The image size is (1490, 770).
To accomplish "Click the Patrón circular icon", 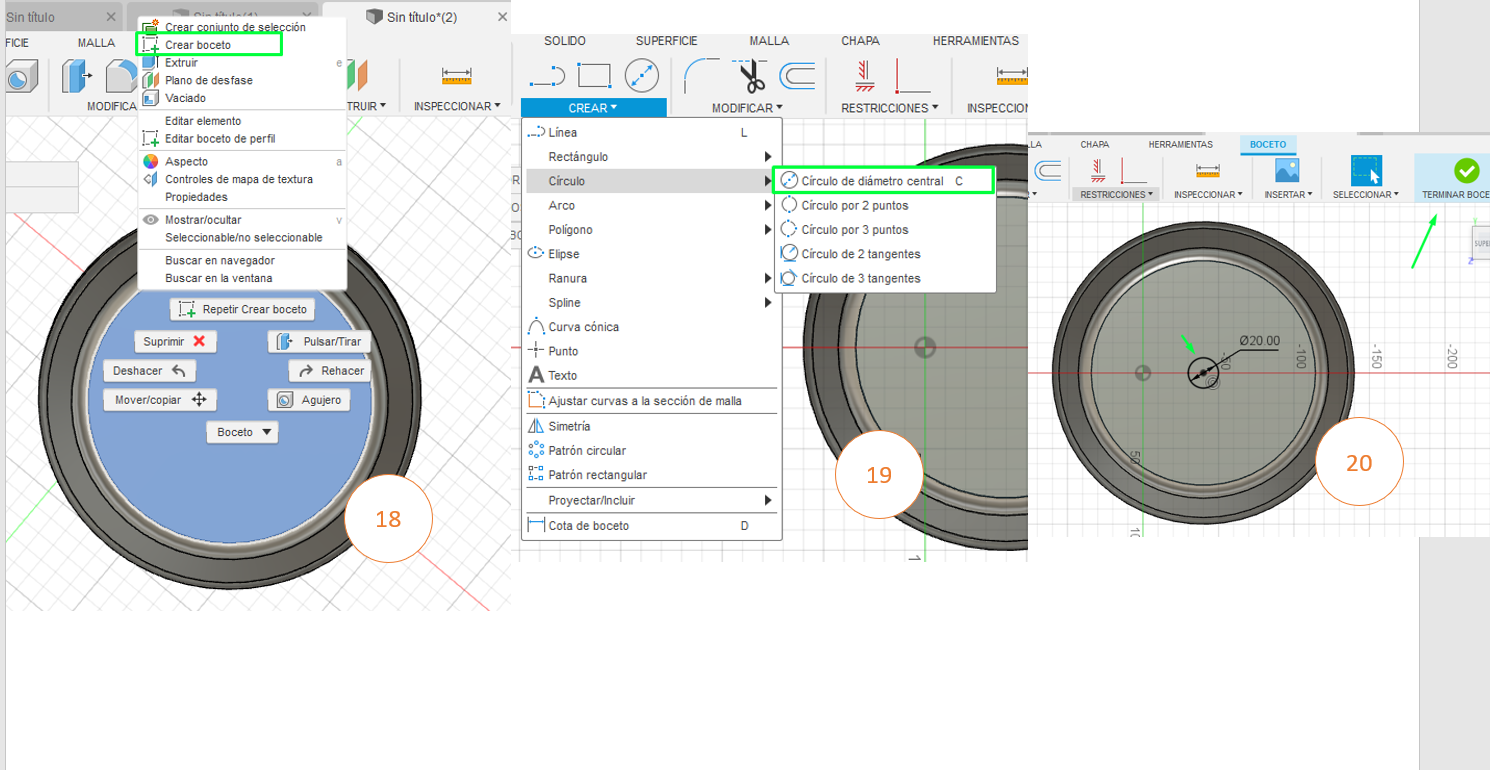I will click(x=535, y=450).
